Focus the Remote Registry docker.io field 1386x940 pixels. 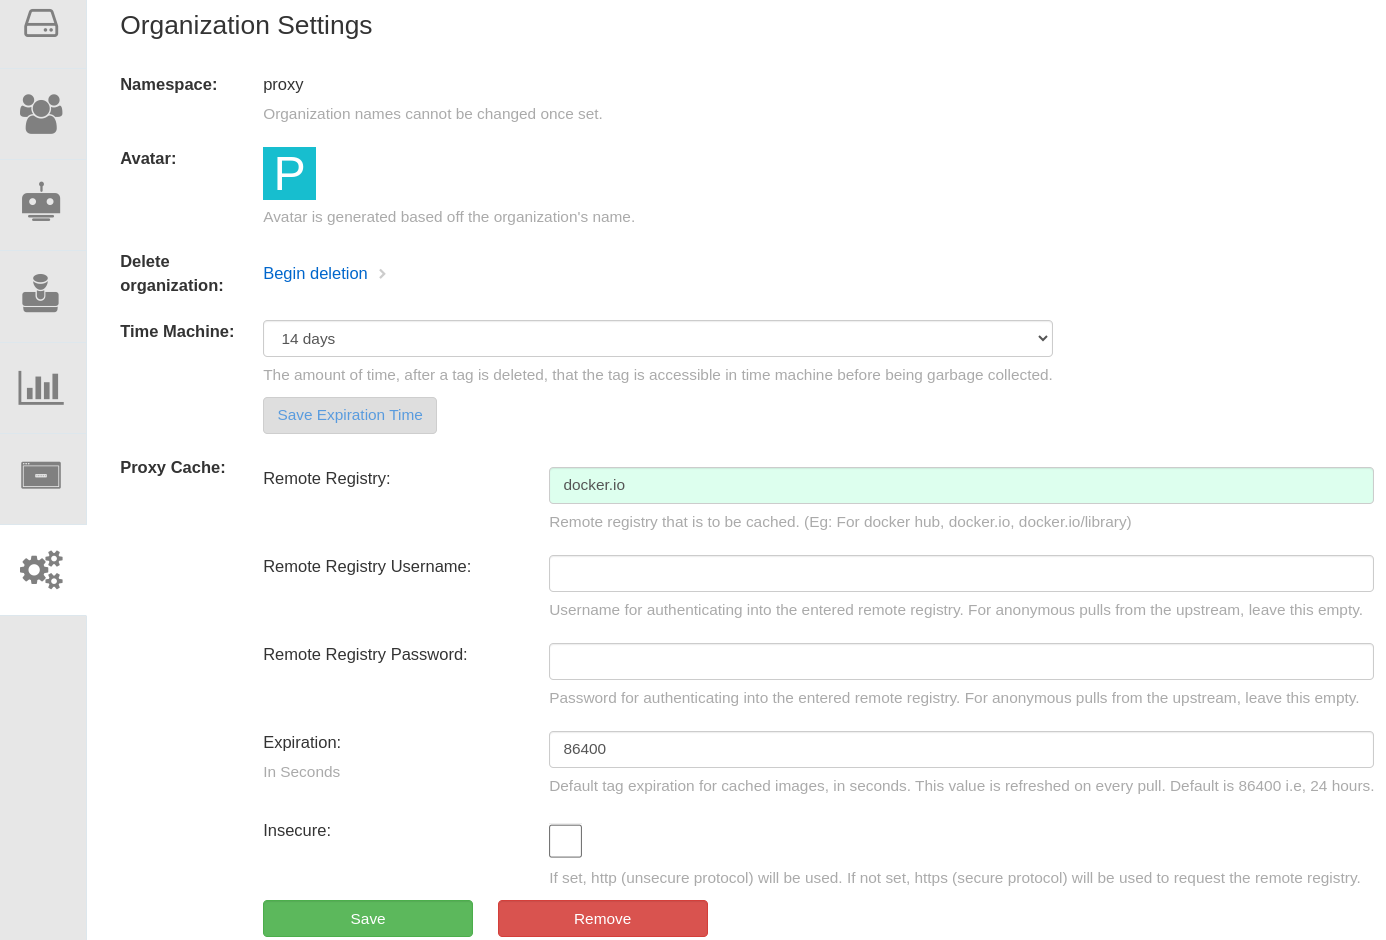pos(960,485)
